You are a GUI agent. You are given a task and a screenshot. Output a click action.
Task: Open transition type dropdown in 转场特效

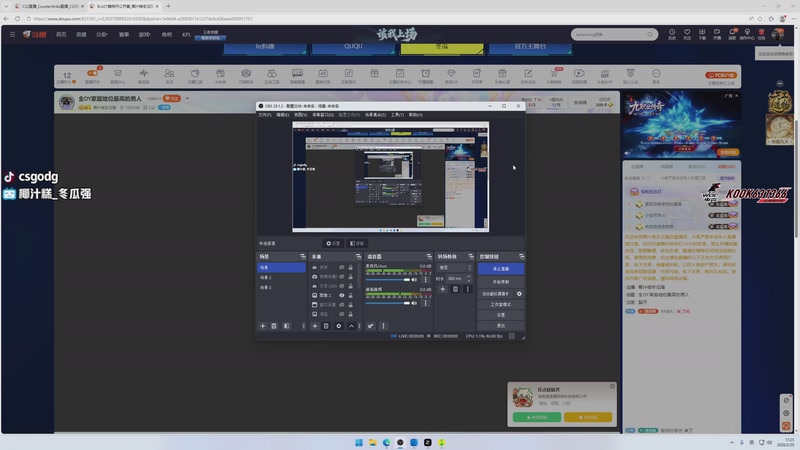[455, 268]
